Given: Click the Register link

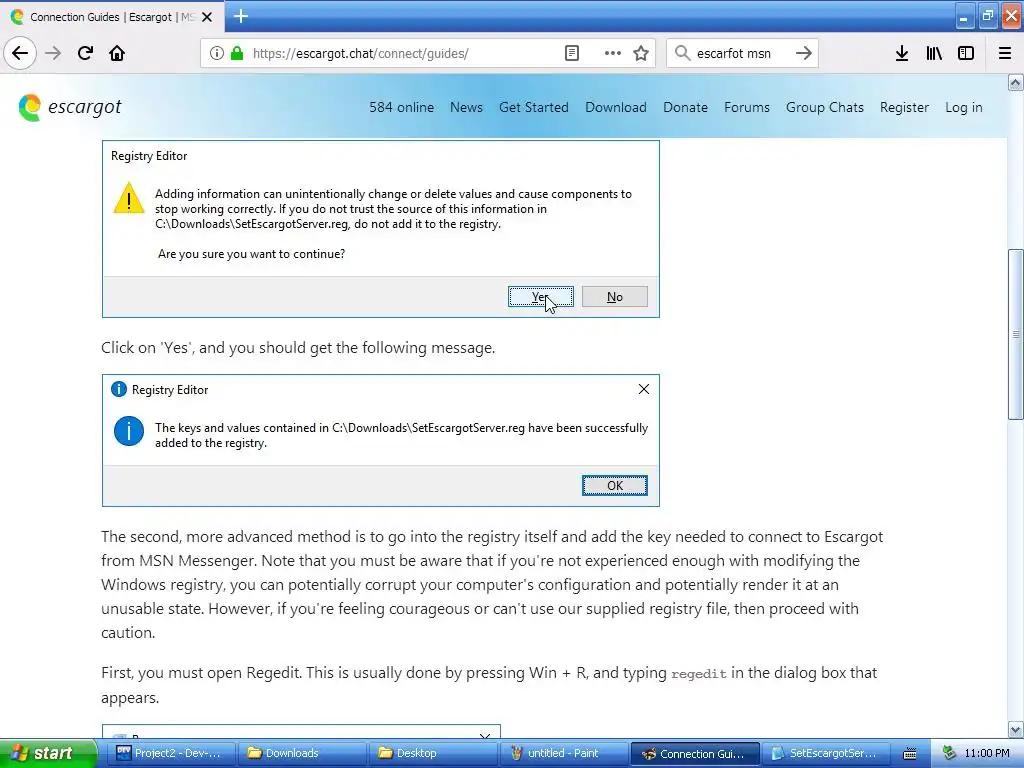Looking at the screenshot, I should (x=904, y=107).
